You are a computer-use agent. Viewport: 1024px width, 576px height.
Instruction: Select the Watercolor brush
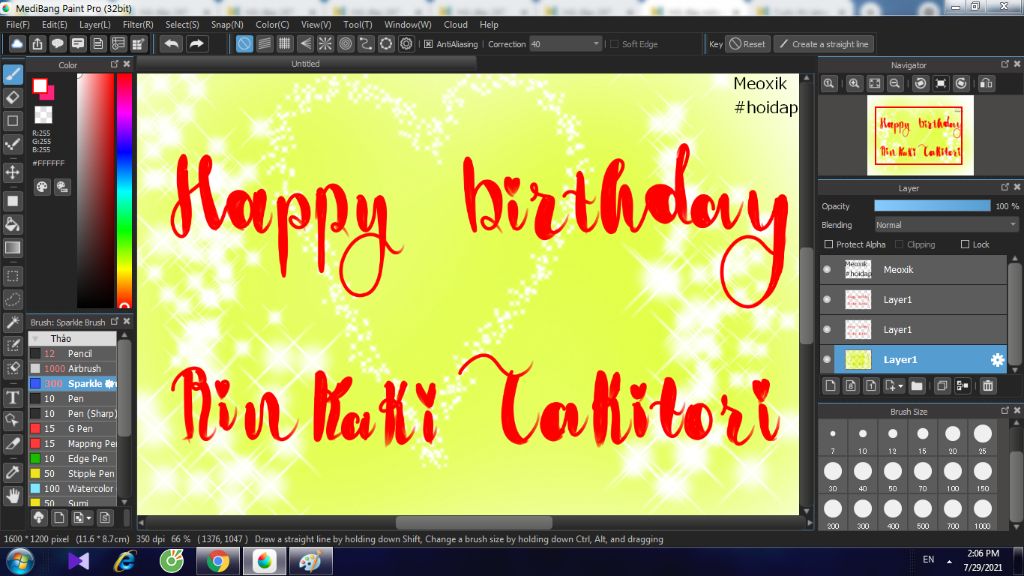click(x=72, y=488)
